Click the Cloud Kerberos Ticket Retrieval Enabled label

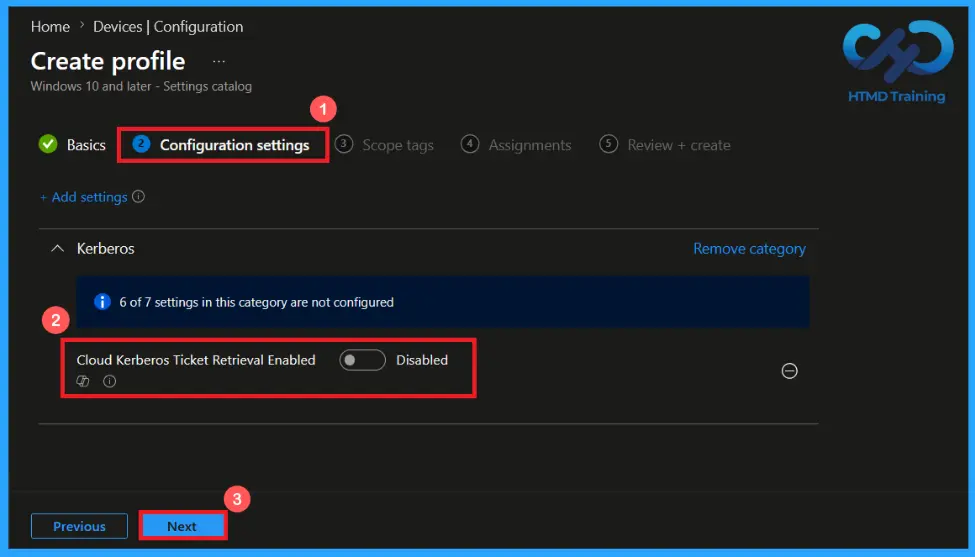(x=196, y=360)
